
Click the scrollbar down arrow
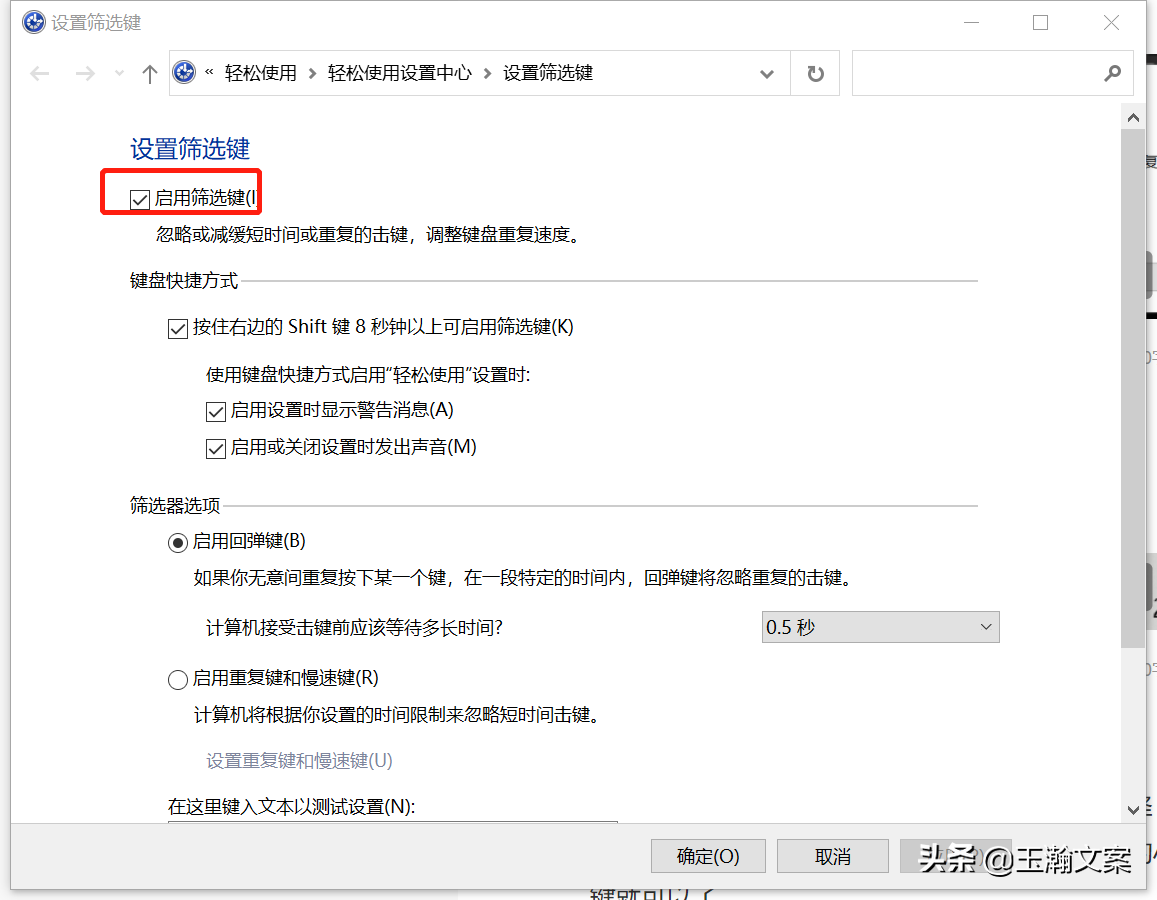1133,810
